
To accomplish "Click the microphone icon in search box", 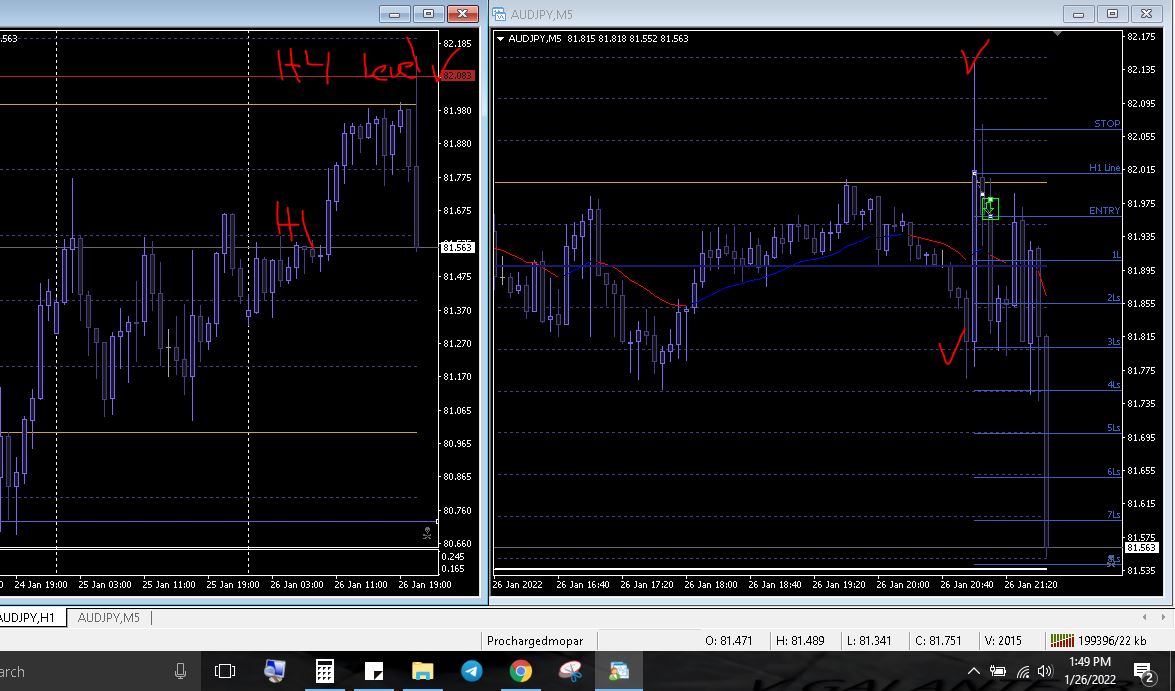I will click(x=180, y=671).
